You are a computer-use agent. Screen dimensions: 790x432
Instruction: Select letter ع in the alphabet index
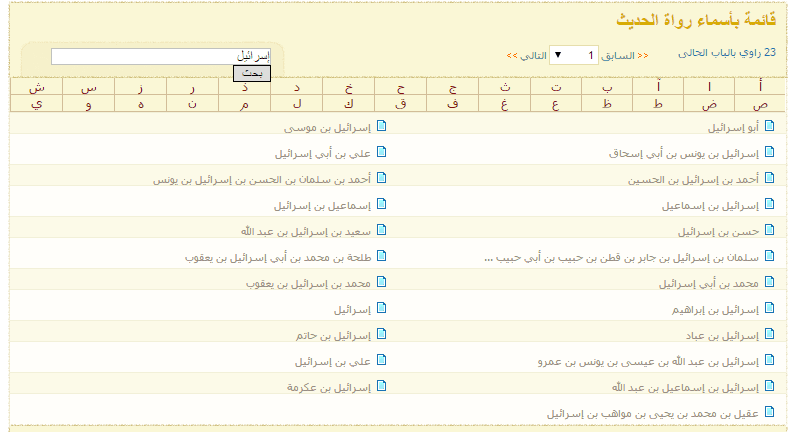(x=554, y=103)
